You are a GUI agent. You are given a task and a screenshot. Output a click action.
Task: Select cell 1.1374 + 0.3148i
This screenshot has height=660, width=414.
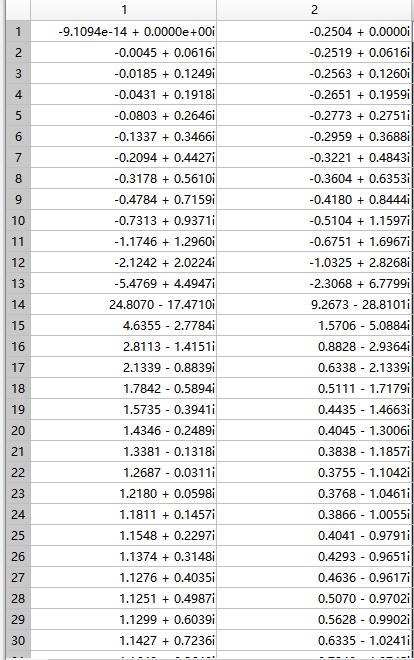124,556
